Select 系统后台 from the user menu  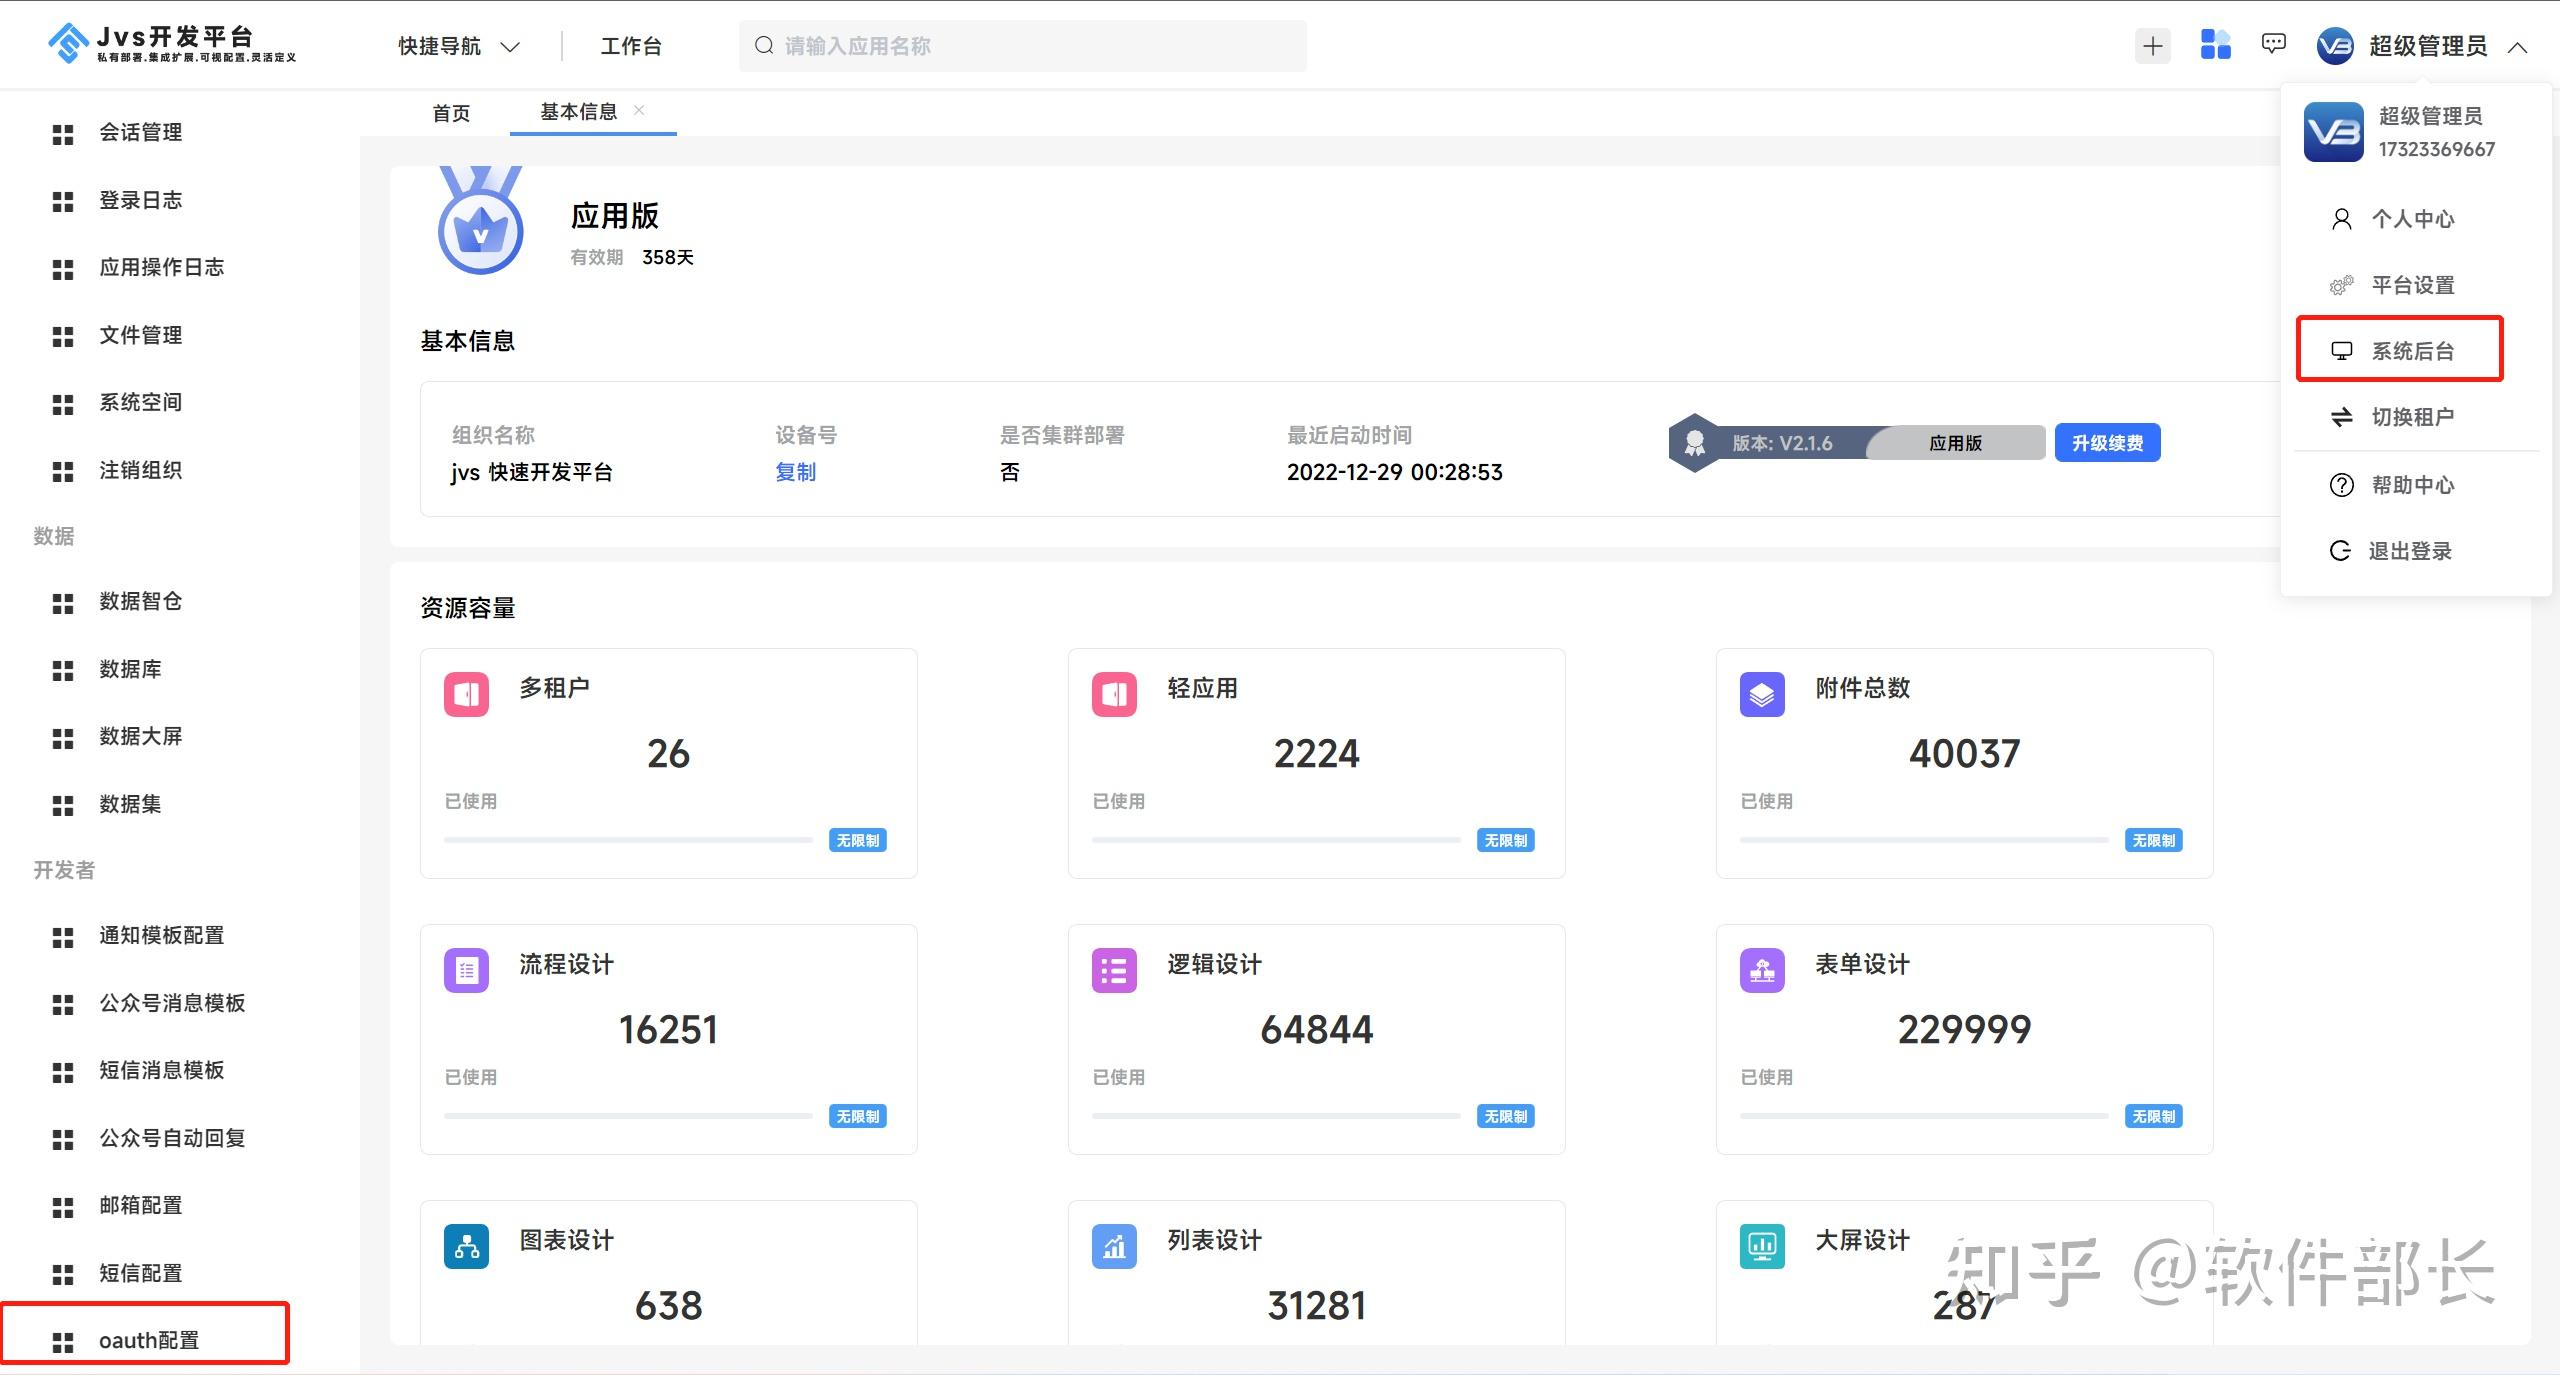2411,350
